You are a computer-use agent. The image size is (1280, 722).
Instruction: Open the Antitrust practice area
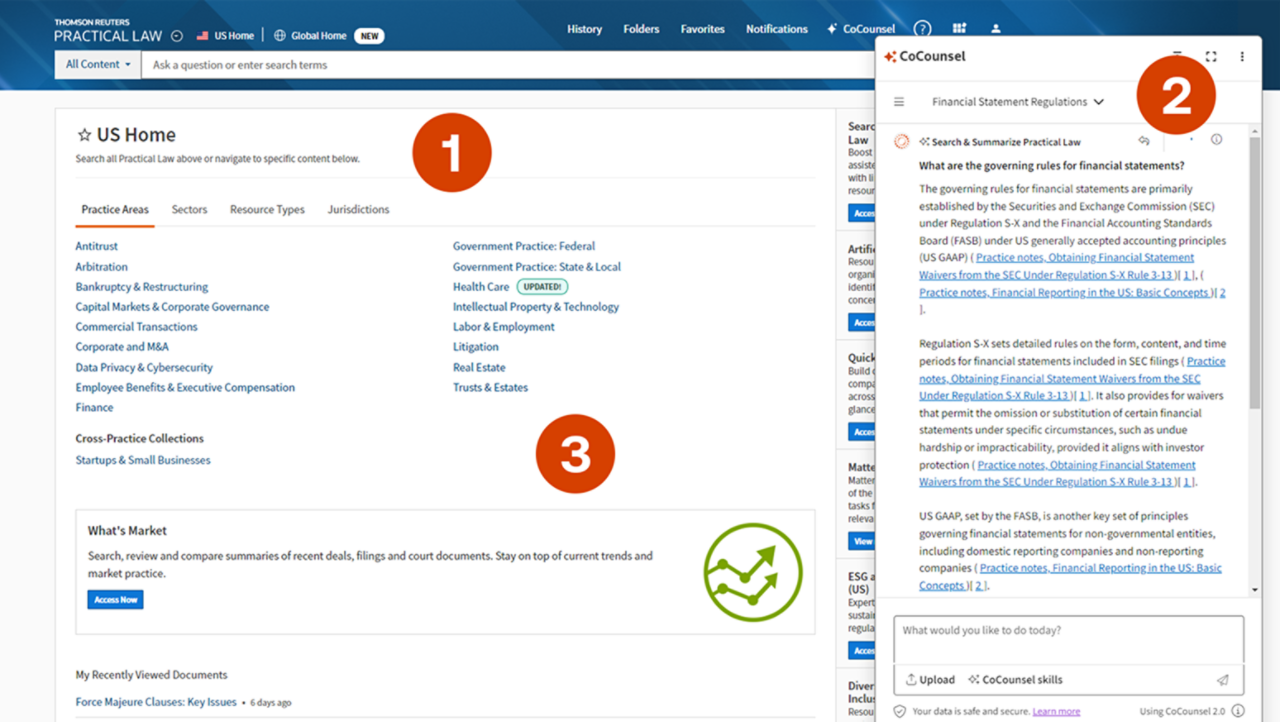(97, 246)
